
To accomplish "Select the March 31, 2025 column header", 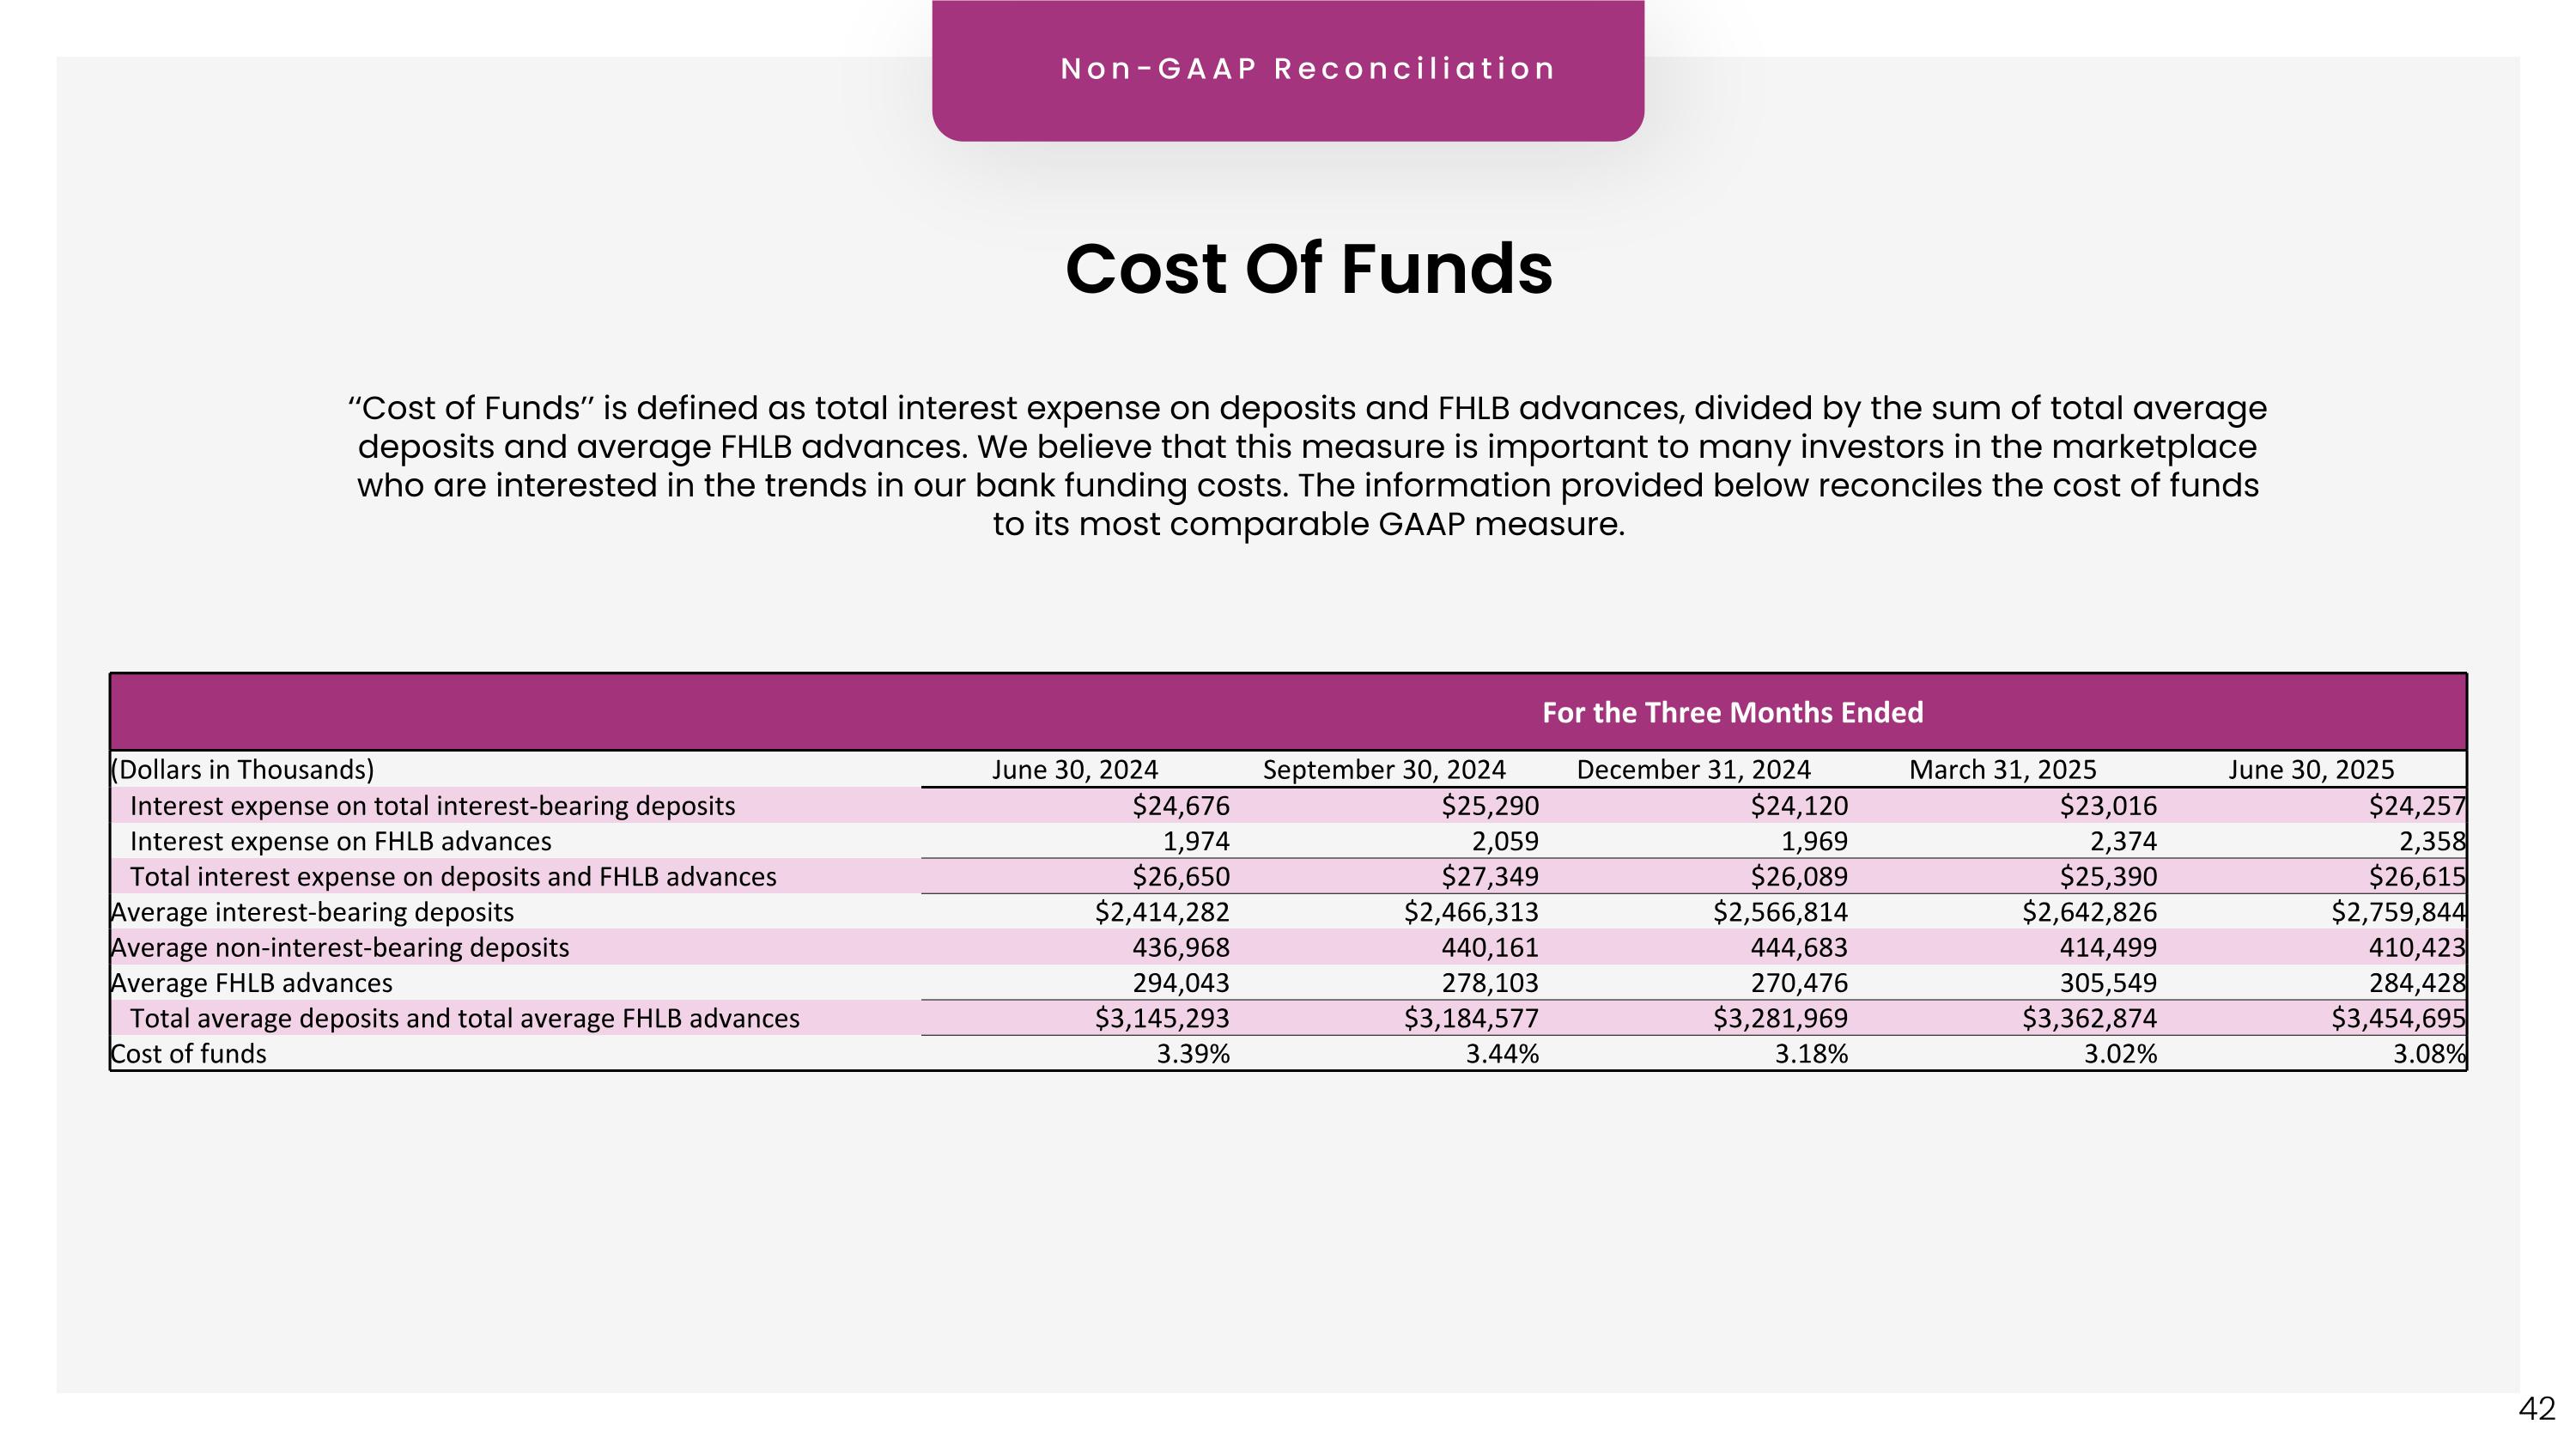I will tap(2002, 769).
